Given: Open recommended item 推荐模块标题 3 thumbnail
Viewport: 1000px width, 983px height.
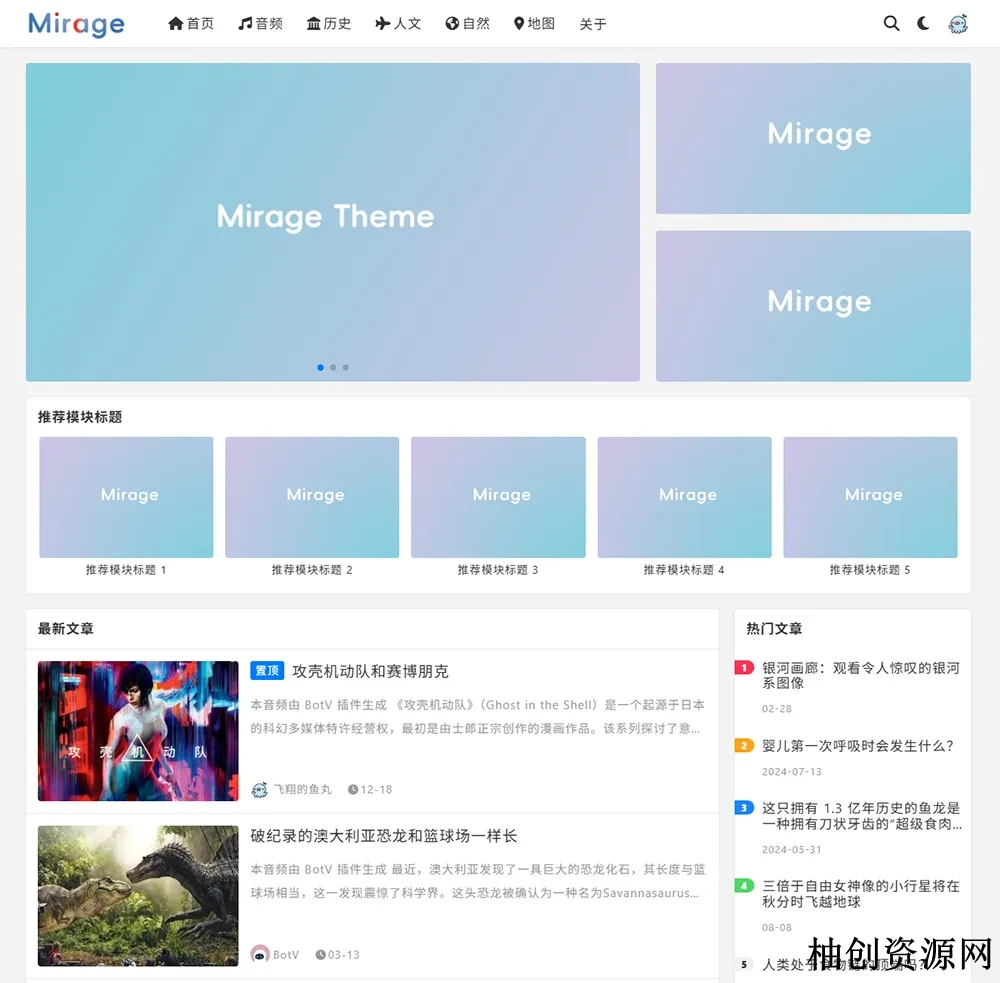Looking at the screenshot, I should [x=498, y=497].
